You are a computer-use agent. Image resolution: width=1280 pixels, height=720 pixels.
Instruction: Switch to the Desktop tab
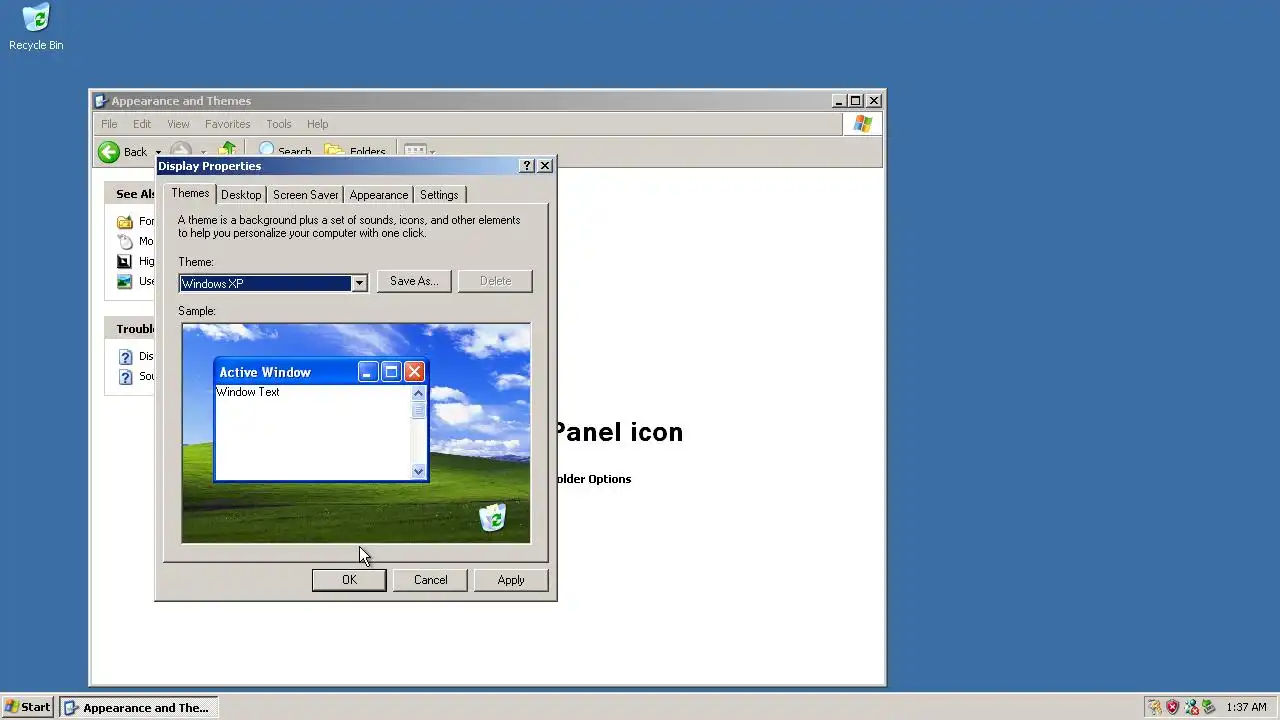pos(241,195)
